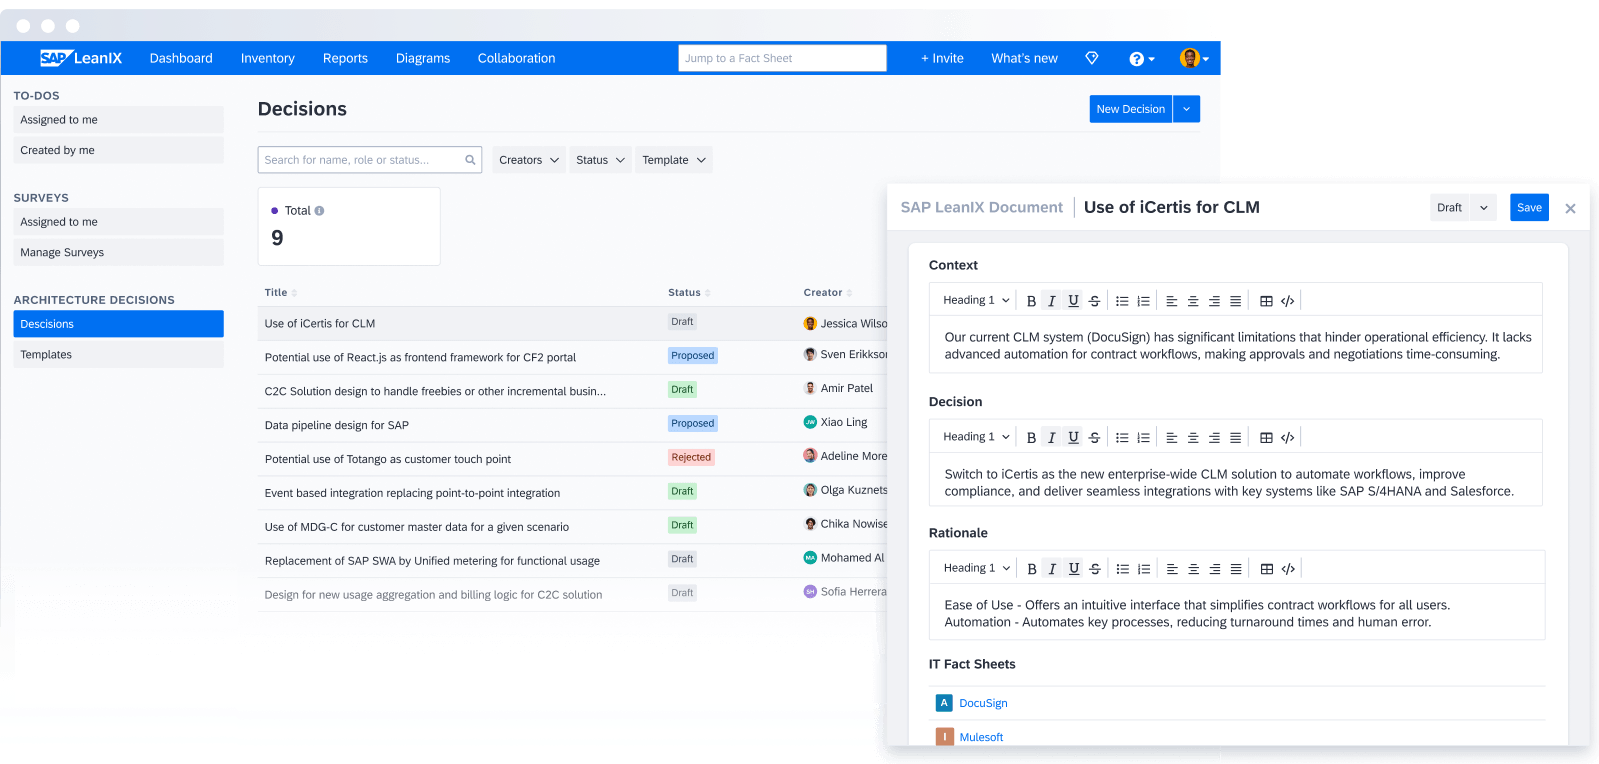The image size is (1599, 764).
Task: Click Bold icon in Decision editor toolbar
Action: [x=1031, y=438]
